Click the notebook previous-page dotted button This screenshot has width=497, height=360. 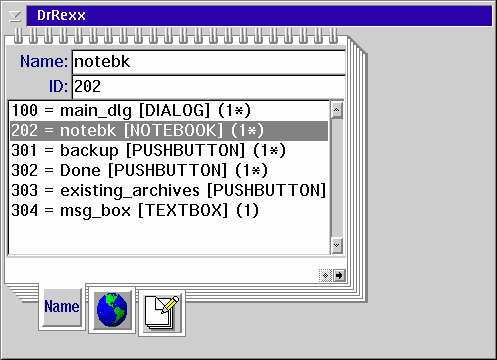pos(325,276)
